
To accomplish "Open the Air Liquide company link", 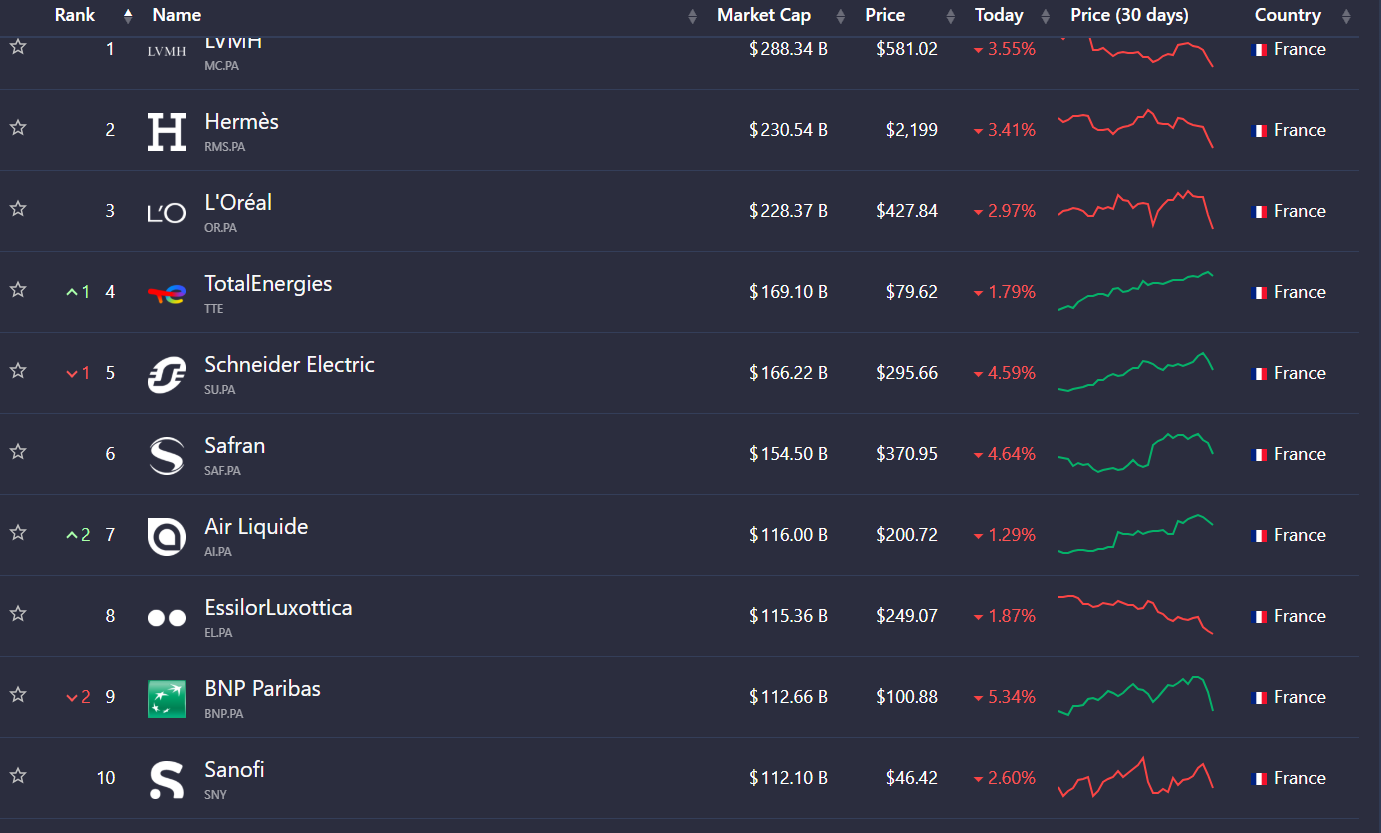I will [x=256, y=527].
